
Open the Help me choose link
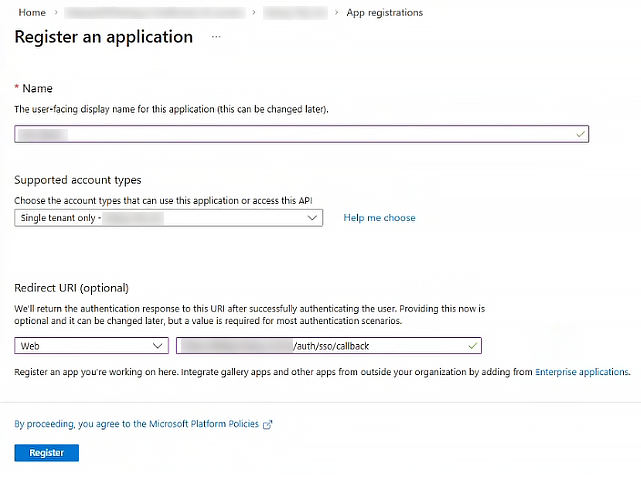[379, 218]
